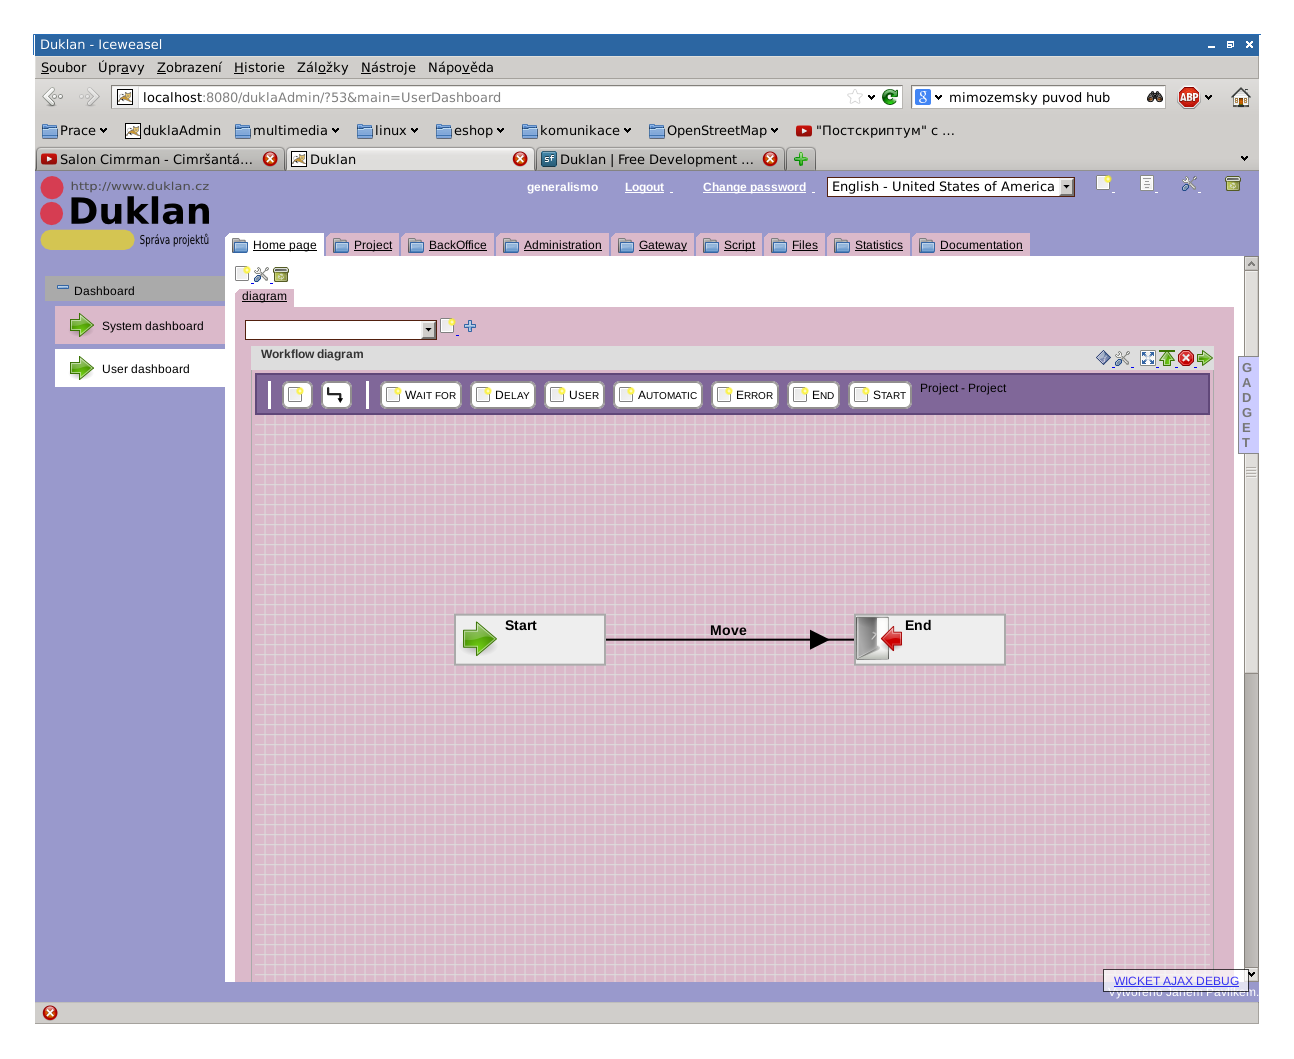The height and width of the screenshot is (1059, 1294).
Task: Click the Logout link
Action: (x=643, y=187)
